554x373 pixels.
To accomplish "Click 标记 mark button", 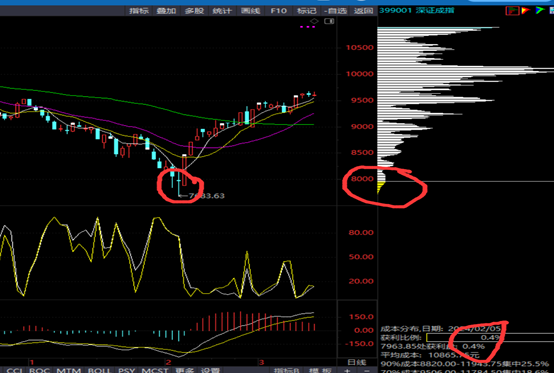I will pyautogui.click(x=306, y=11).
